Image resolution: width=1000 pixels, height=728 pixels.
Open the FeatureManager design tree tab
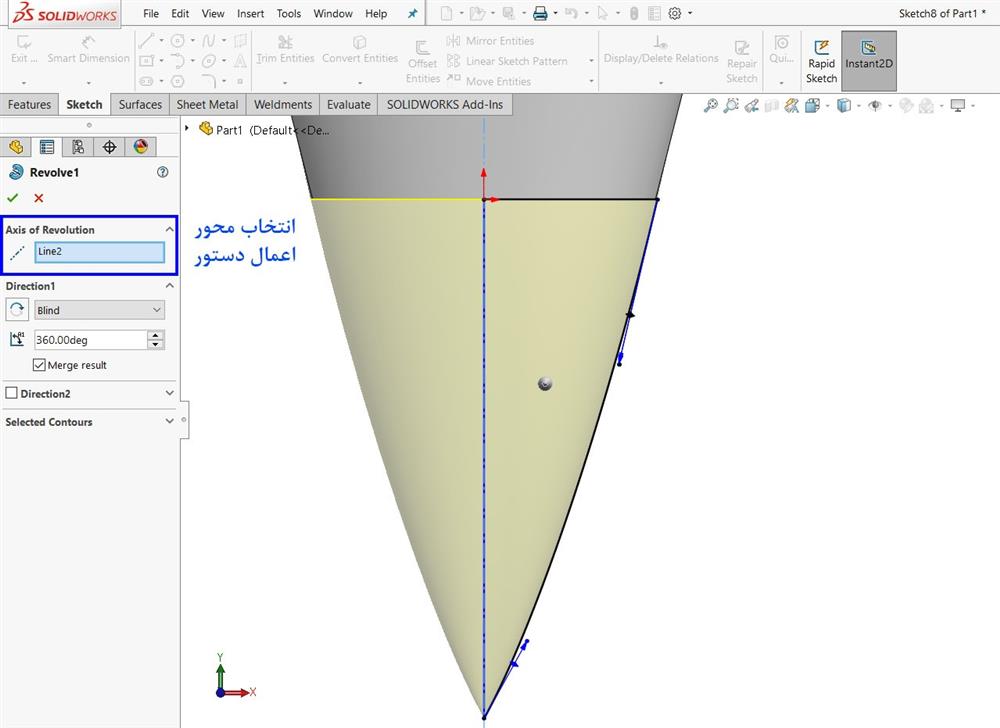[x=16, y=147]
